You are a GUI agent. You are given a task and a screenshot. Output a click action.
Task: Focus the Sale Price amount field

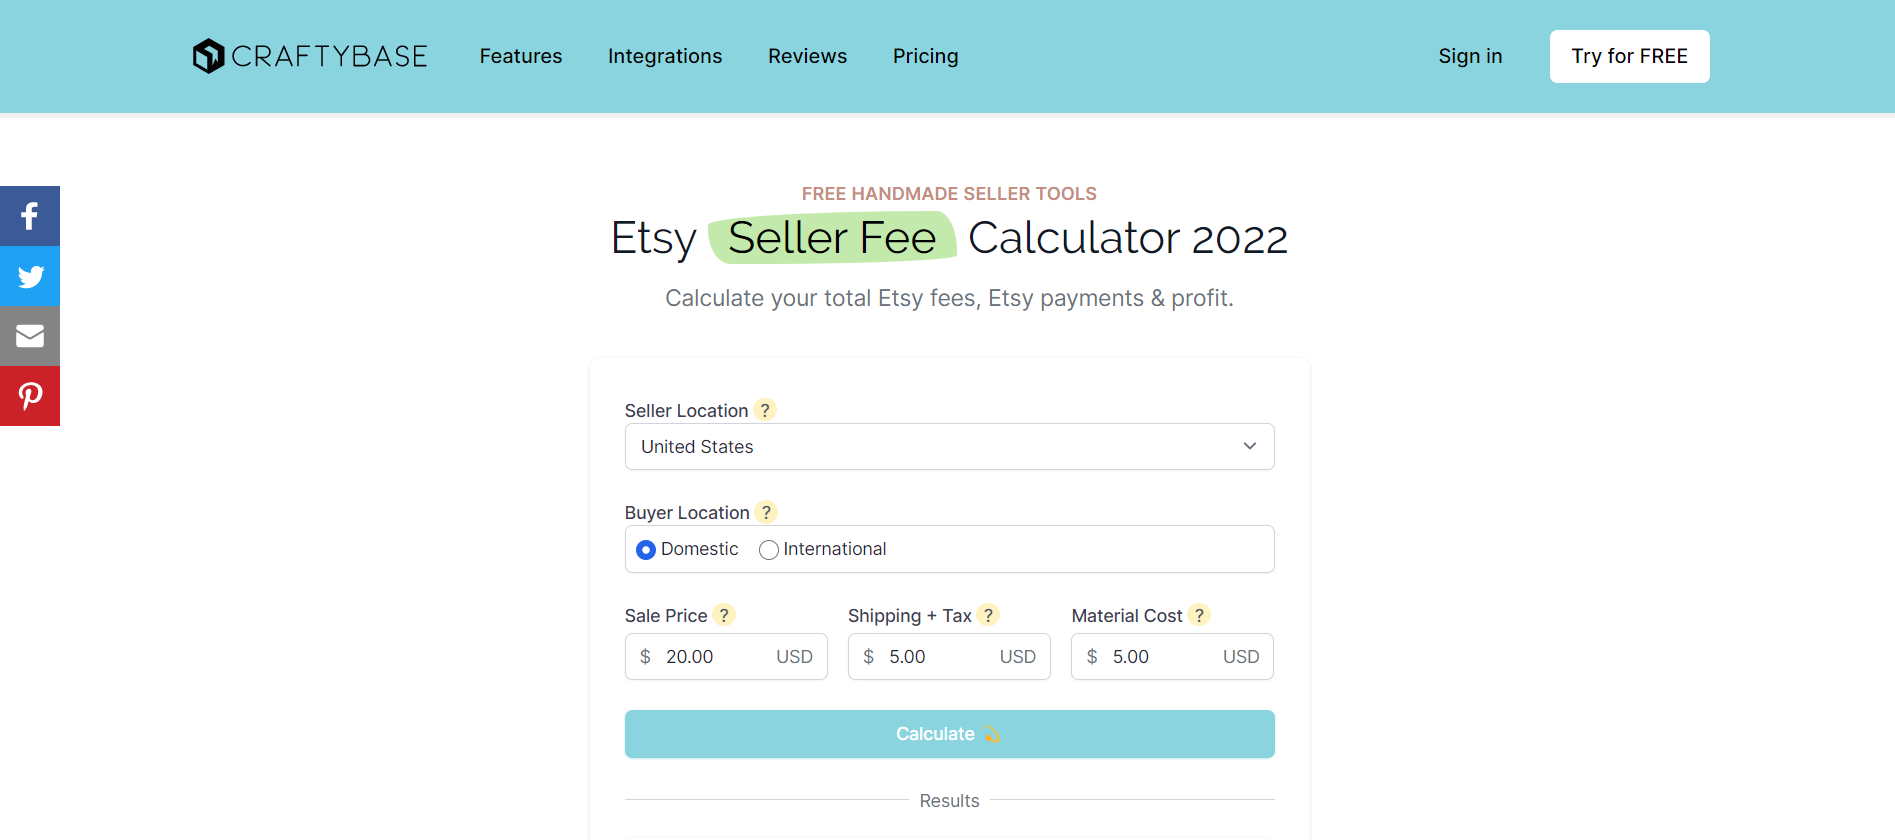click(726, 656)
